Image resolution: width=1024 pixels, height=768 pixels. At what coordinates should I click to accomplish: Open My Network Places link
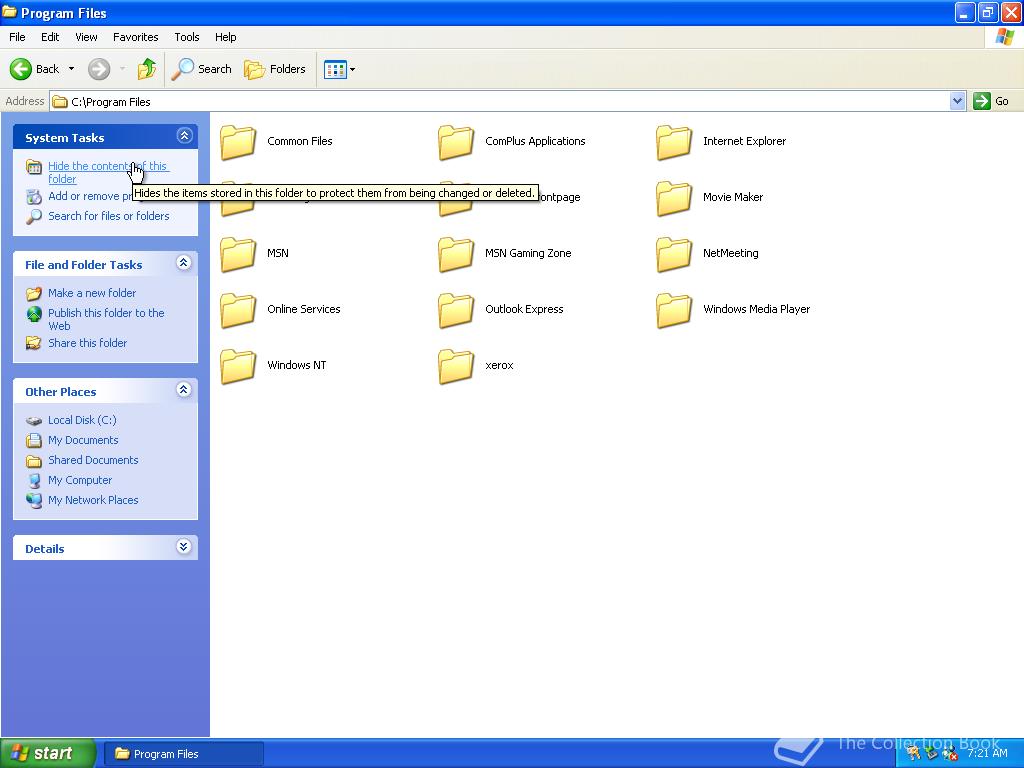pos(93,500)
